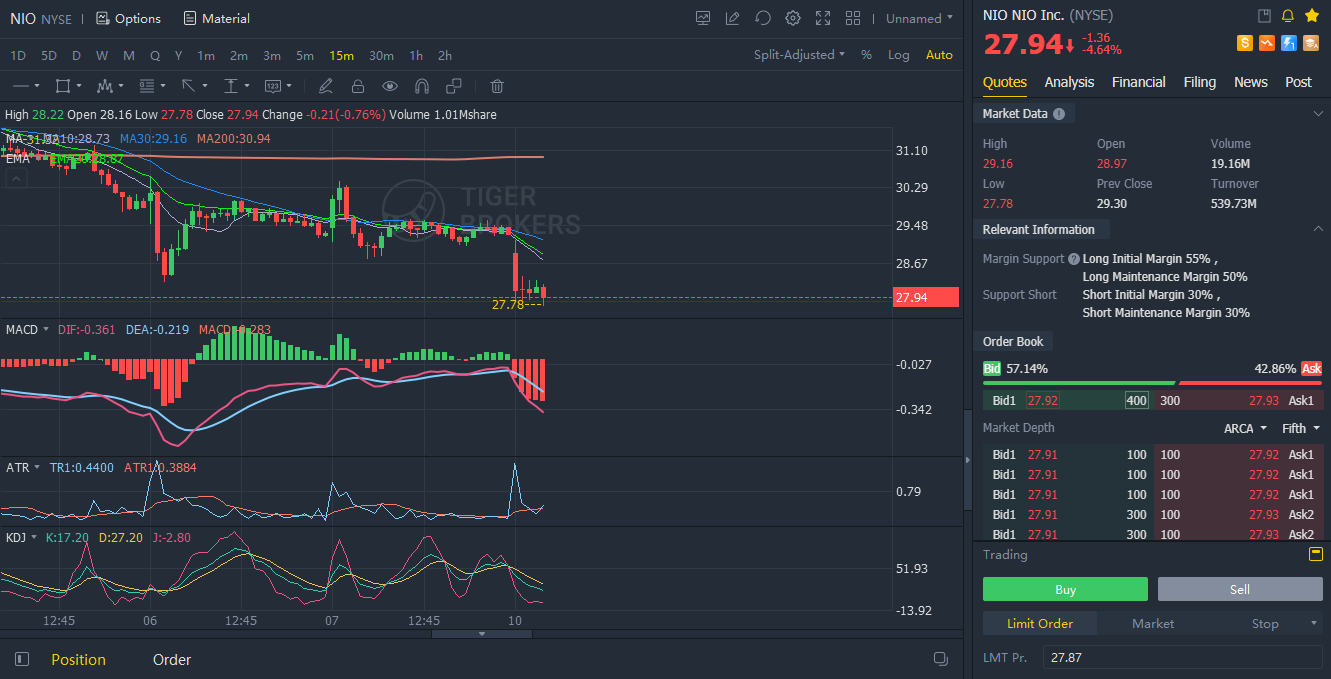This screenshot has height=679, width=1331.
Task: Click the orange dollar S badge
Action: click(1245, 43)
